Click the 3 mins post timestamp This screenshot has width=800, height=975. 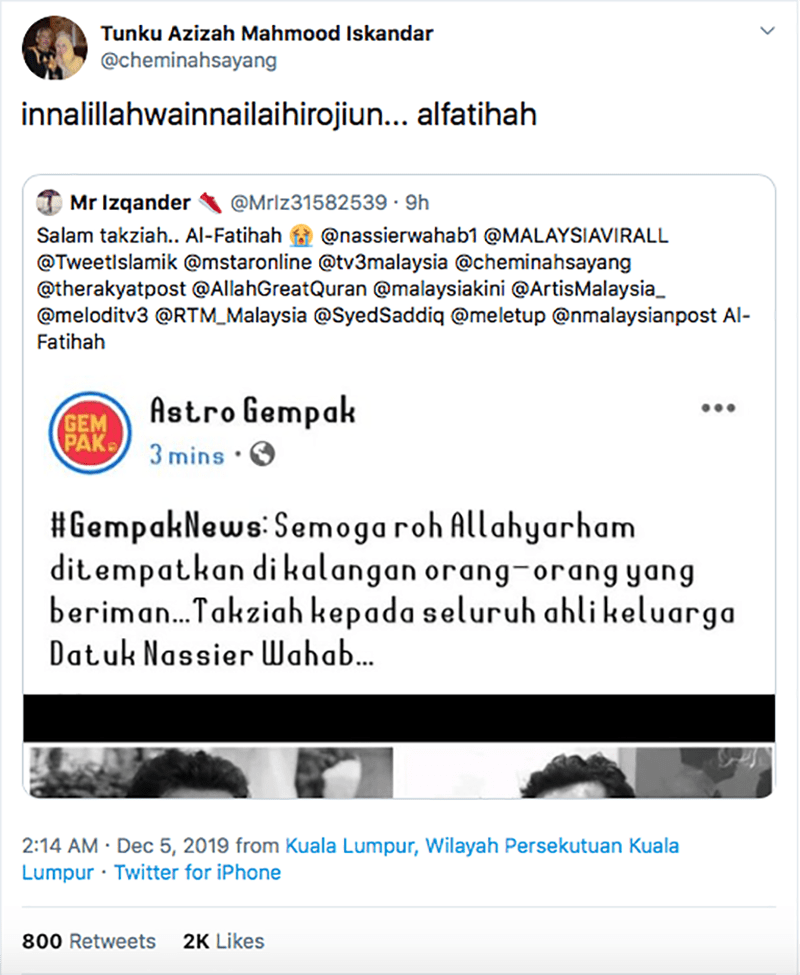(186, 455)
